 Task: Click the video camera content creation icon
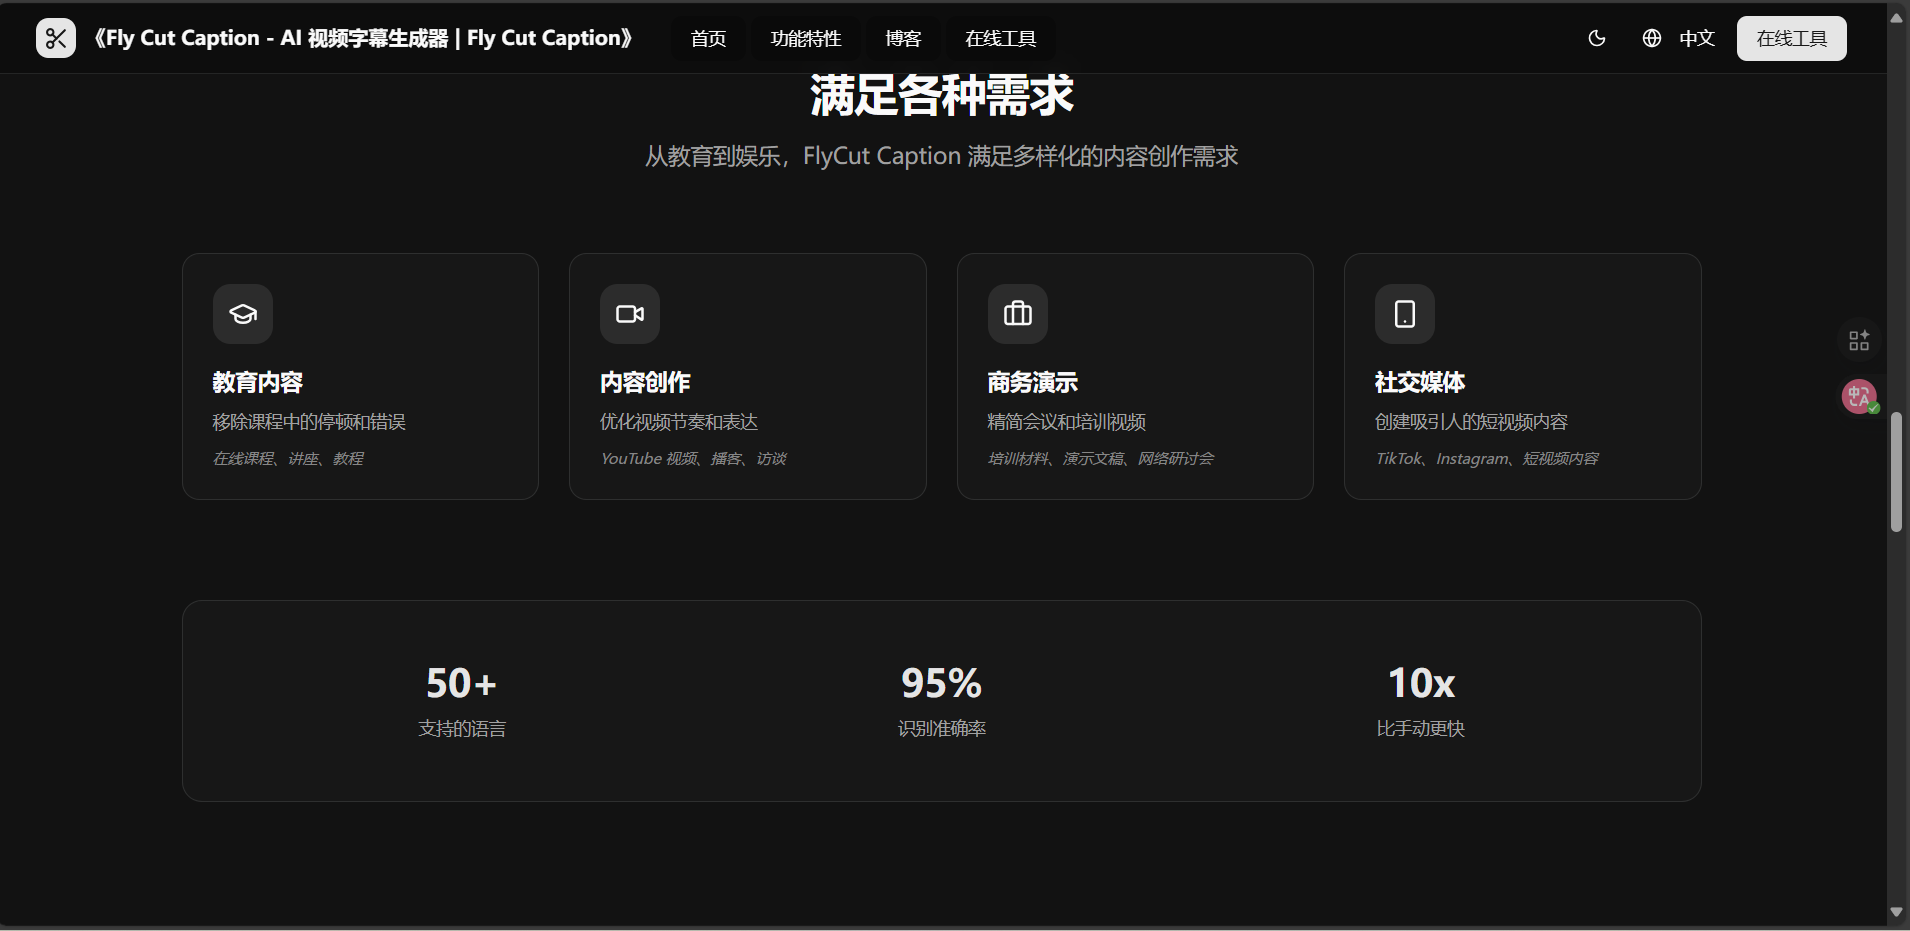[630, 314]
